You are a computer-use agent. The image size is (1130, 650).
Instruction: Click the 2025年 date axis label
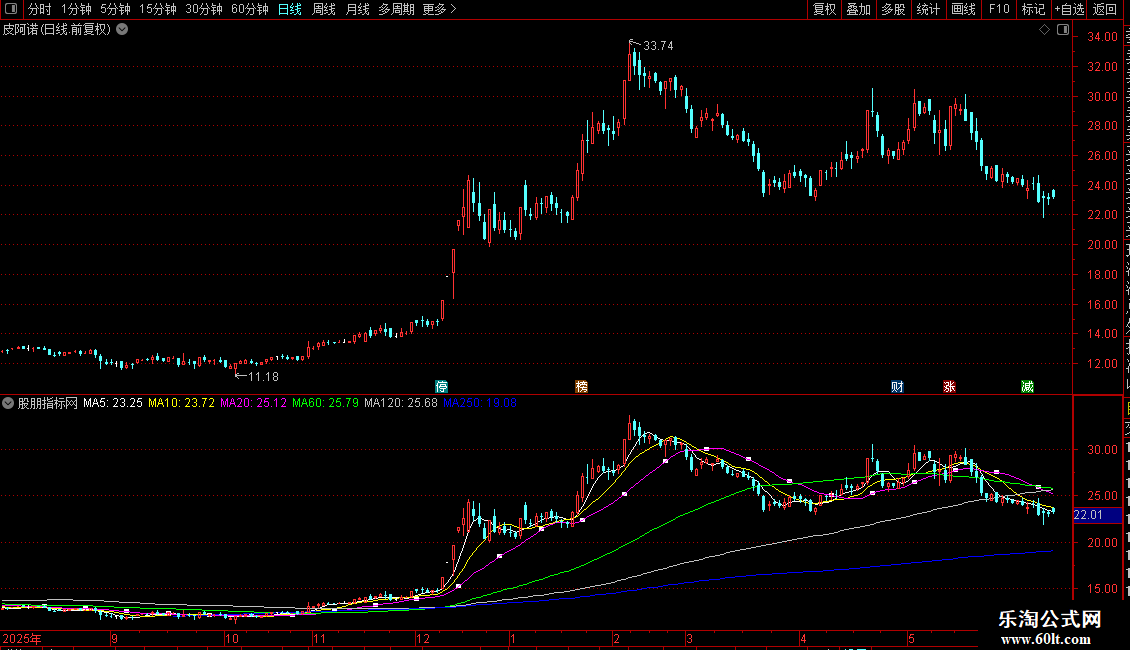[22, 638]
